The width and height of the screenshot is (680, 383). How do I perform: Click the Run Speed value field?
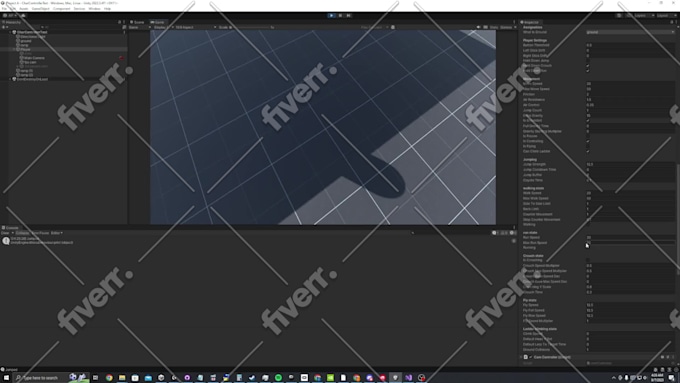click(630, 238)
